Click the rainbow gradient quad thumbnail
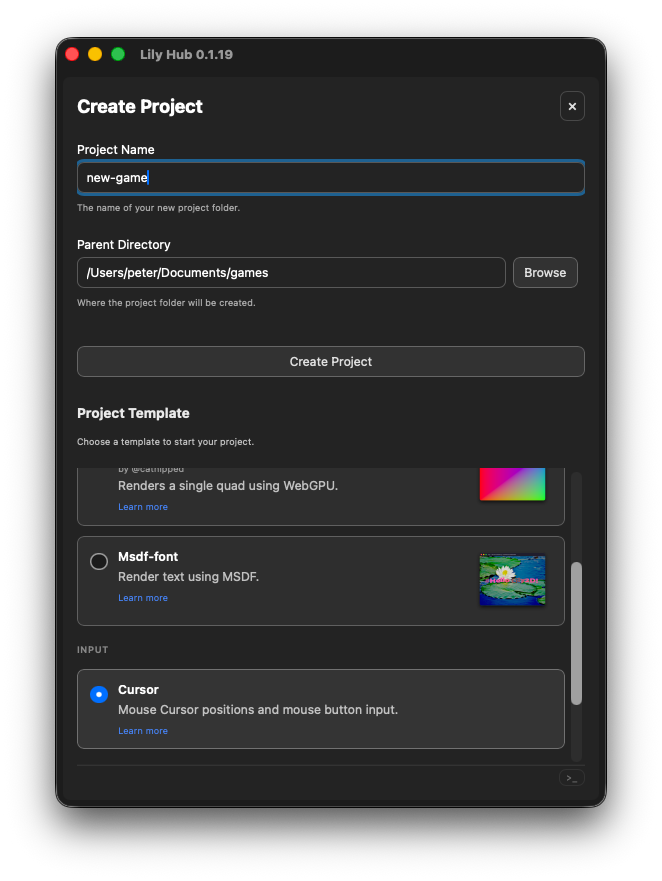The image size is (662, 881). pos(512,484)
